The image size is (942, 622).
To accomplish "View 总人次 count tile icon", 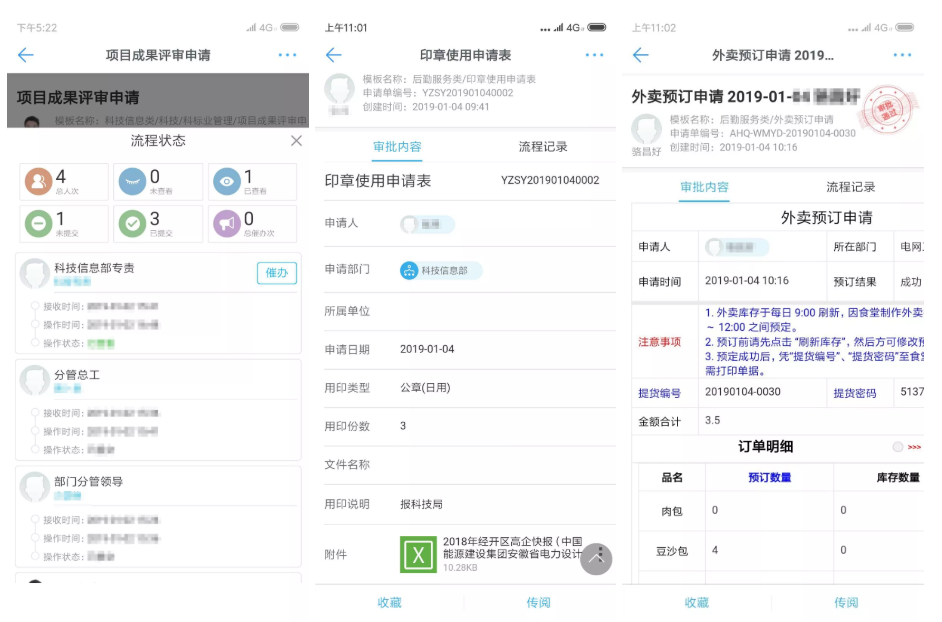I will pos(38,181).
